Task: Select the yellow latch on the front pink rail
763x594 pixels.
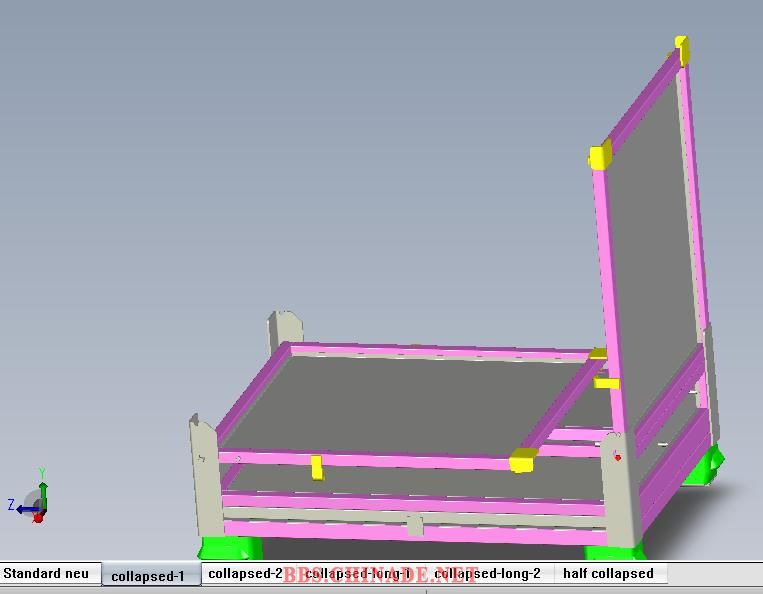Action: (x=316, y=467)
